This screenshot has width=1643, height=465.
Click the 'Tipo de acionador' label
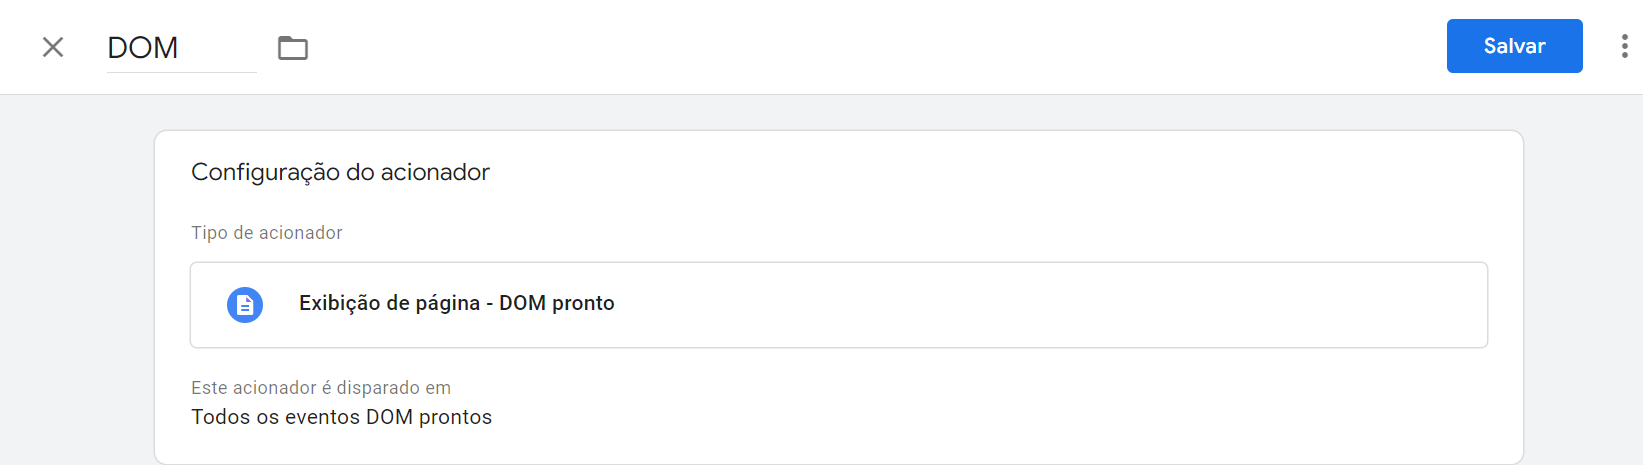tap(267, 232)
